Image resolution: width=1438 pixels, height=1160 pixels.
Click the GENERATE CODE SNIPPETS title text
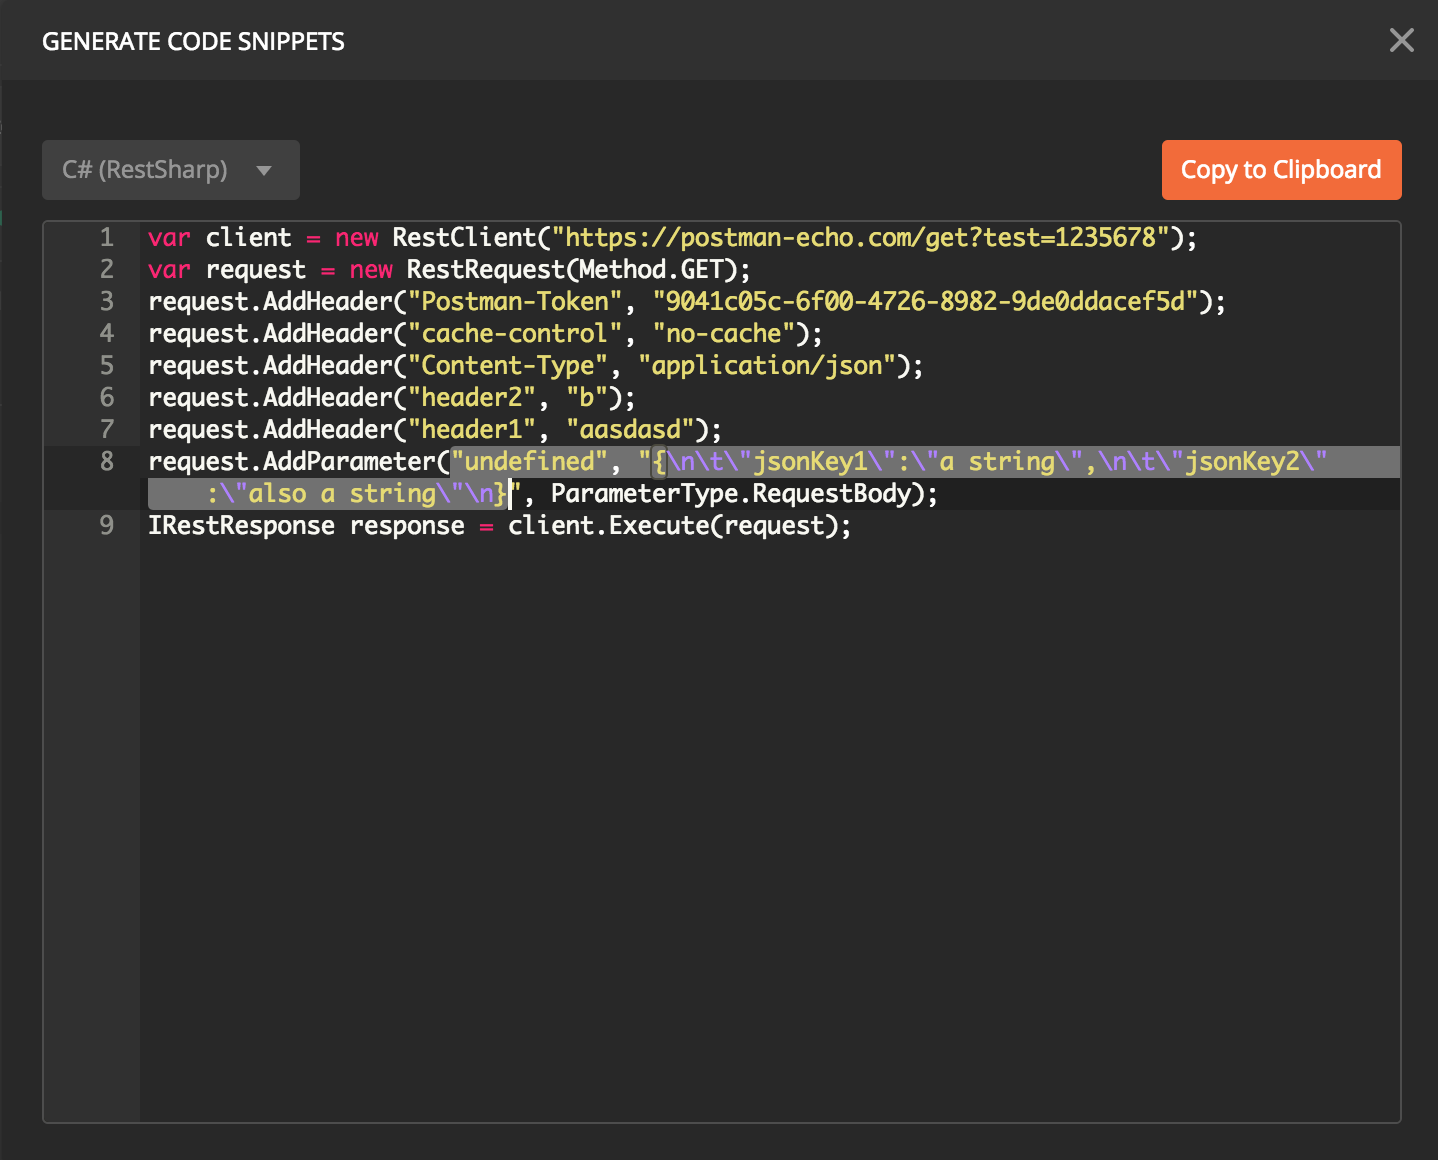coord(194,41)
